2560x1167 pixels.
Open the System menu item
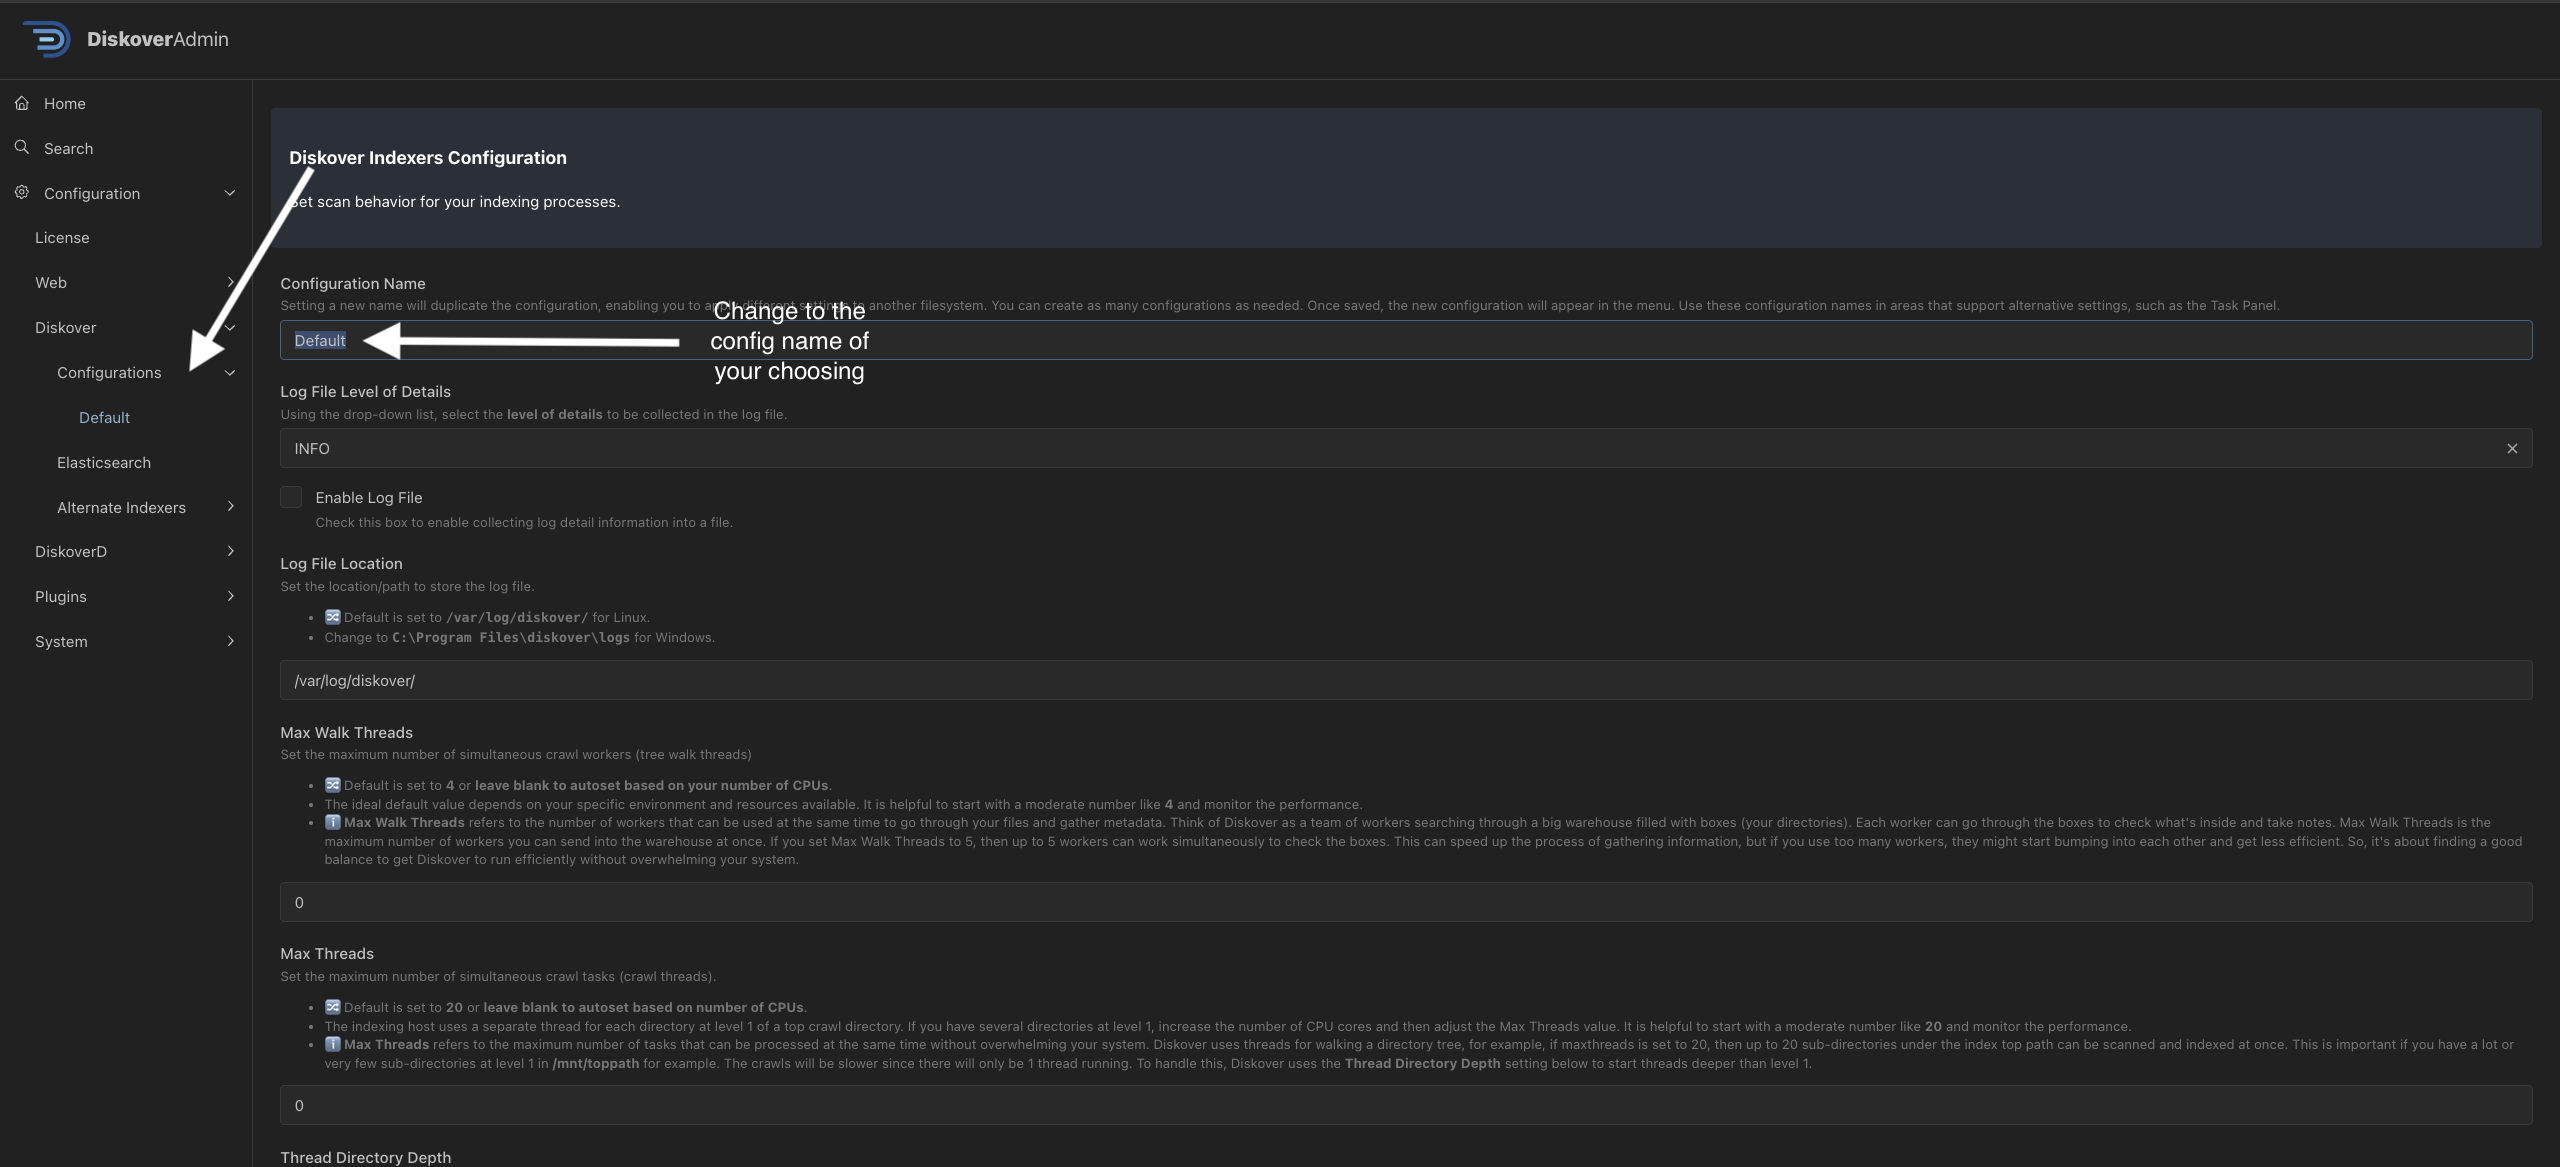pyautogui.click(x=61, y=641)
